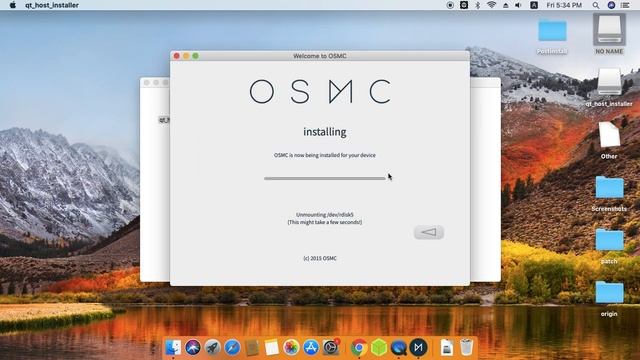This screenshot has width=640, height=360.
Task: Click the OSMC logo in the installer
Action: pyautogui.click(x=320, y=91)
